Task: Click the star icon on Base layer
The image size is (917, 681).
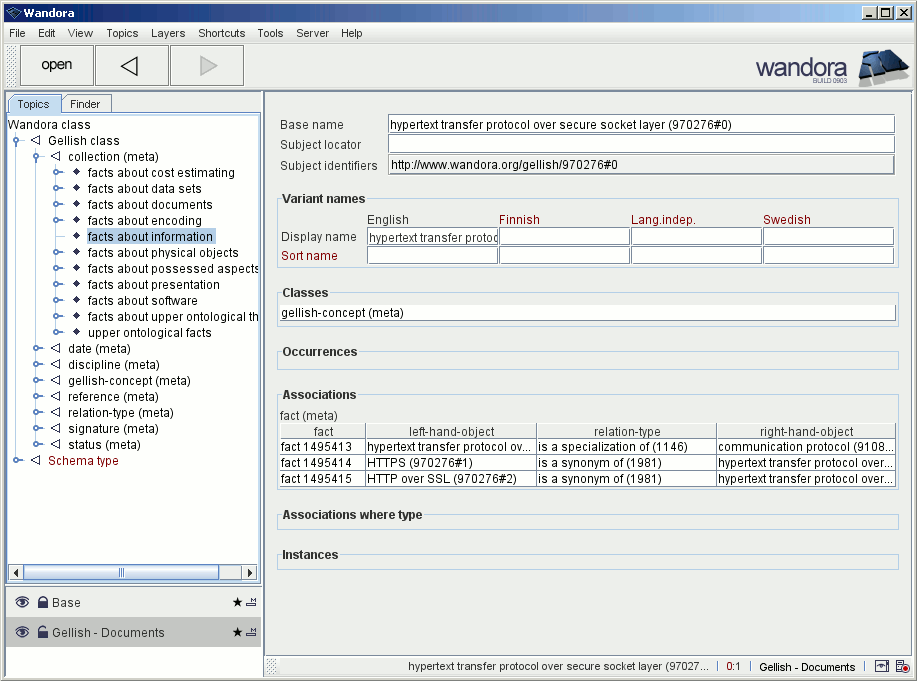Action: pos(237,603)
